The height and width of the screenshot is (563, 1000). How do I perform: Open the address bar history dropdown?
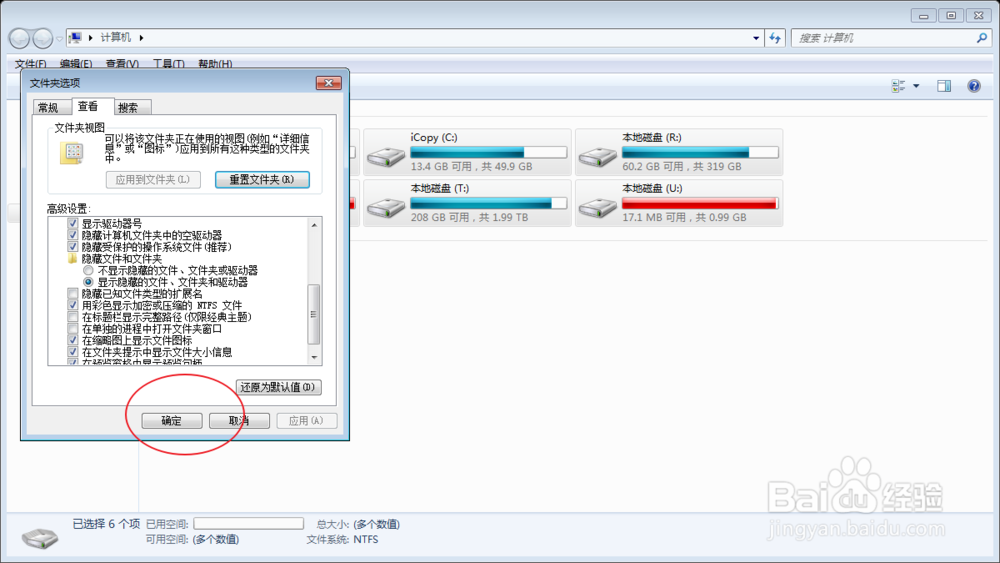[756, 38]
